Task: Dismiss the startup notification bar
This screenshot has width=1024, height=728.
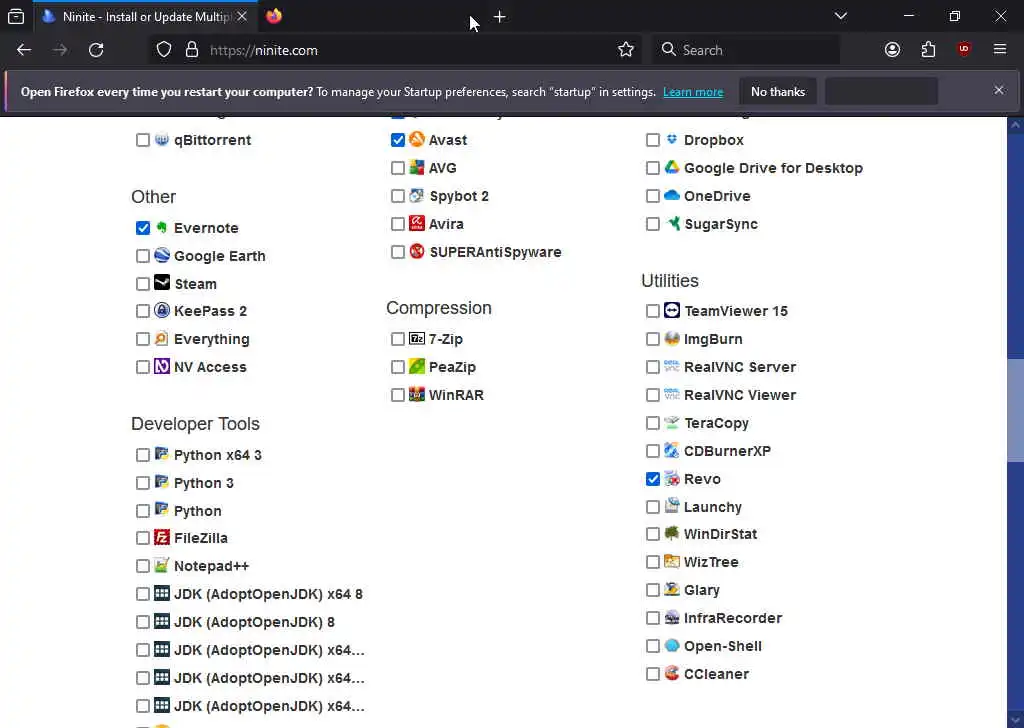Action: pos(999,90)
